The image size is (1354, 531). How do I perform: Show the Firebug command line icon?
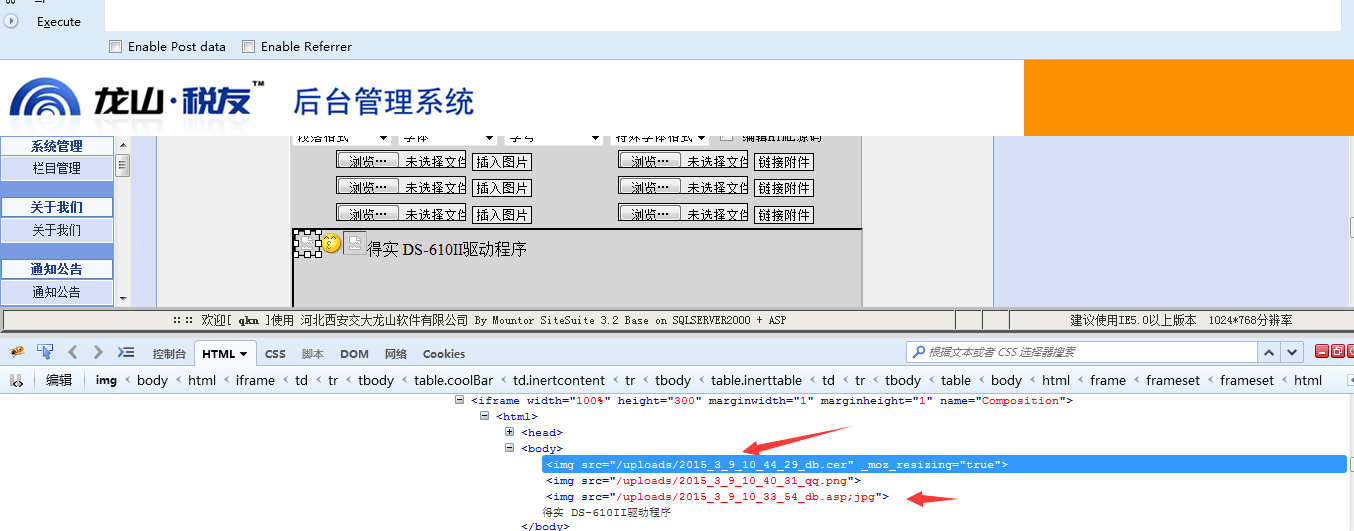126,352
